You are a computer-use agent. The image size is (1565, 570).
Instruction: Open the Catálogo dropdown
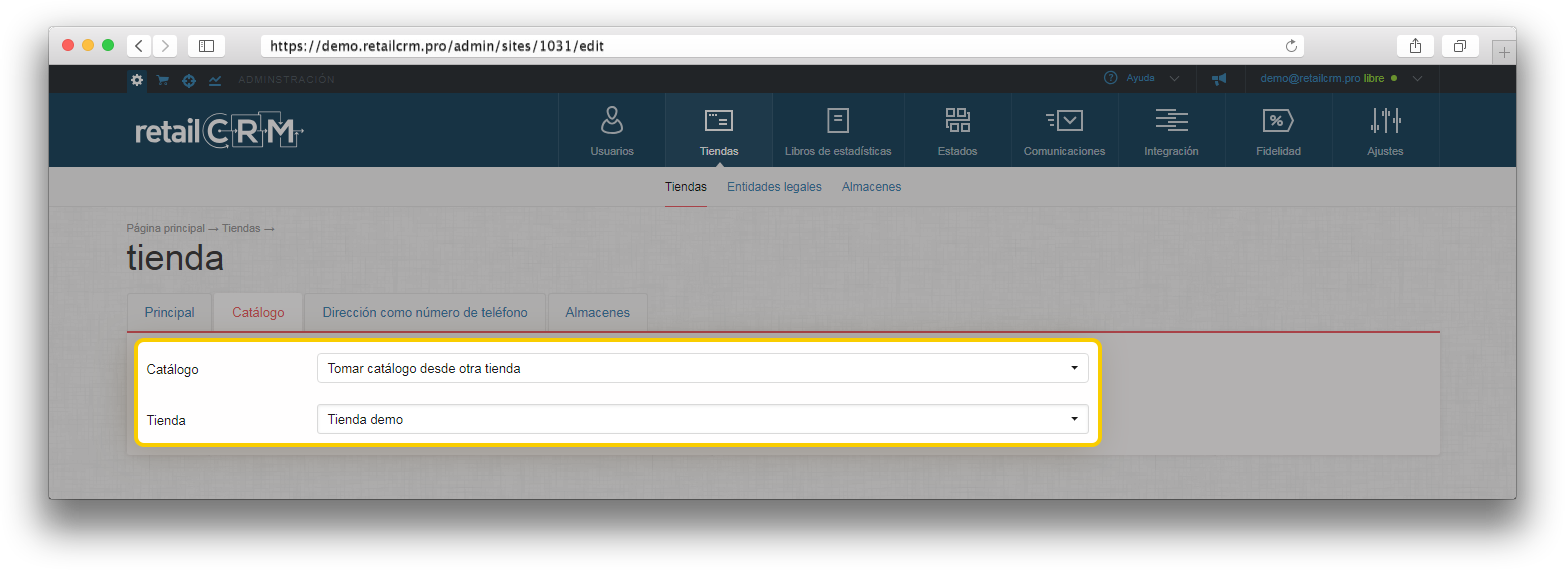(x=703, y=368)
